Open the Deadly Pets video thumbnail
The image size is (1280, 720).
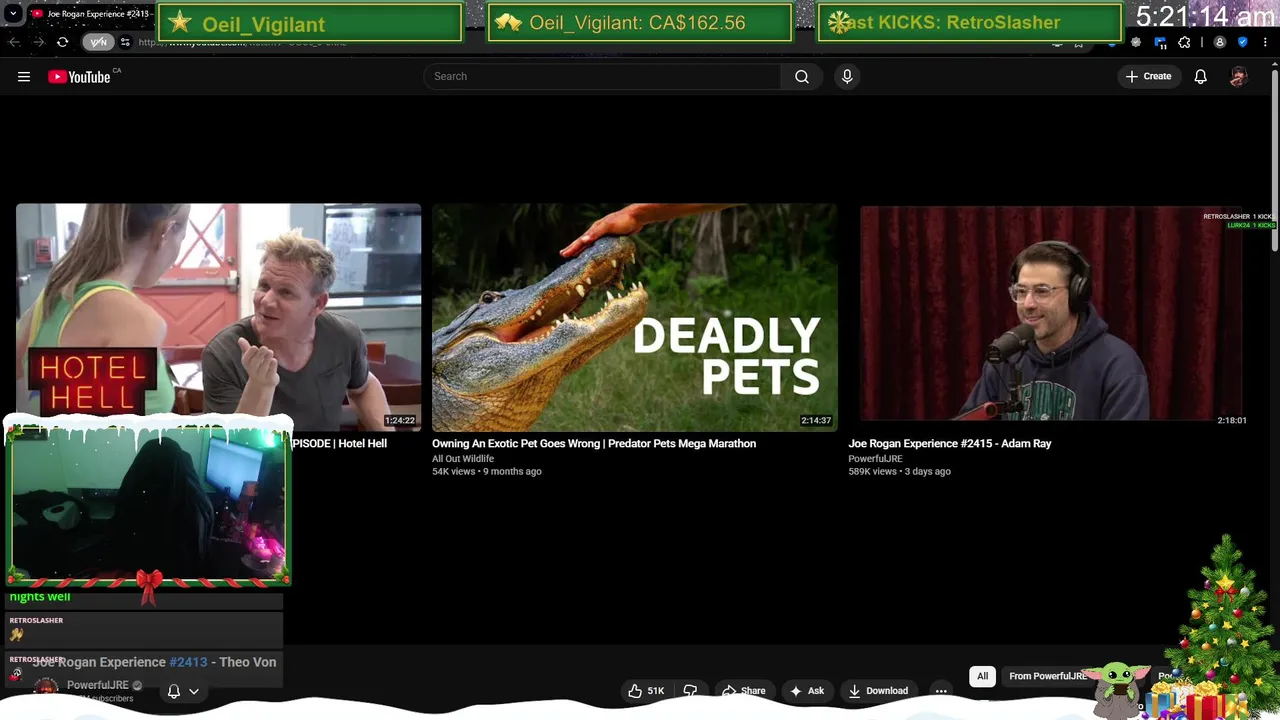635,317
